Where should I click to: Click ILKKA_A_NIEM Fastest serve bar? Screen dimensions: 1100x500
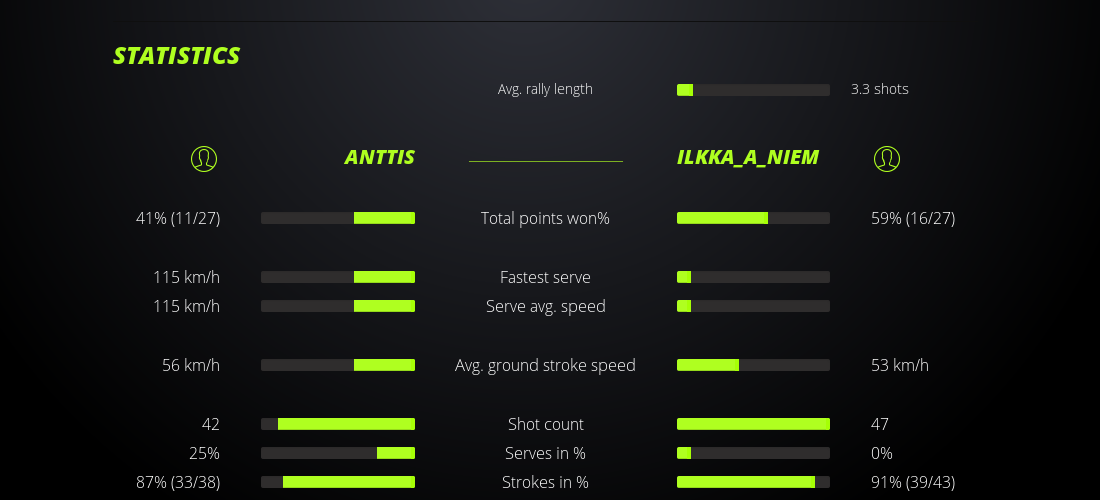point(753,277)
